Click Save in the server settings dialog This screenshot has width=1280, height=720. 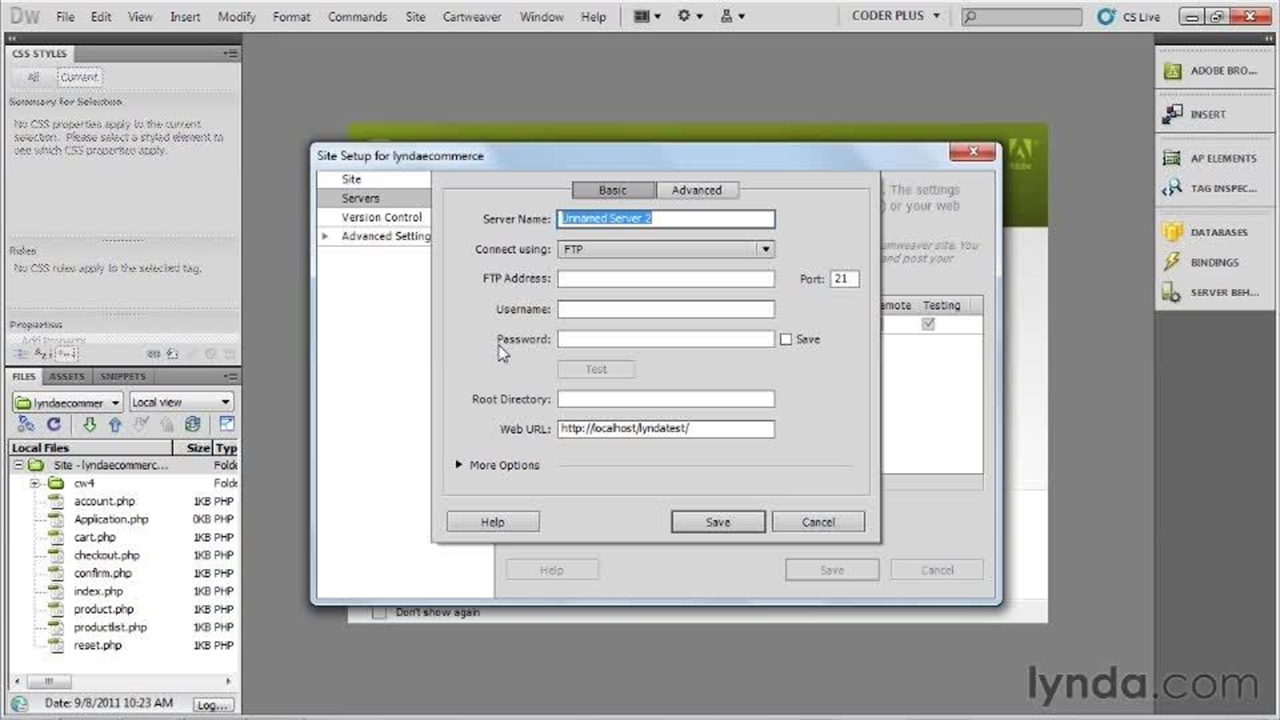coord(718,522)
